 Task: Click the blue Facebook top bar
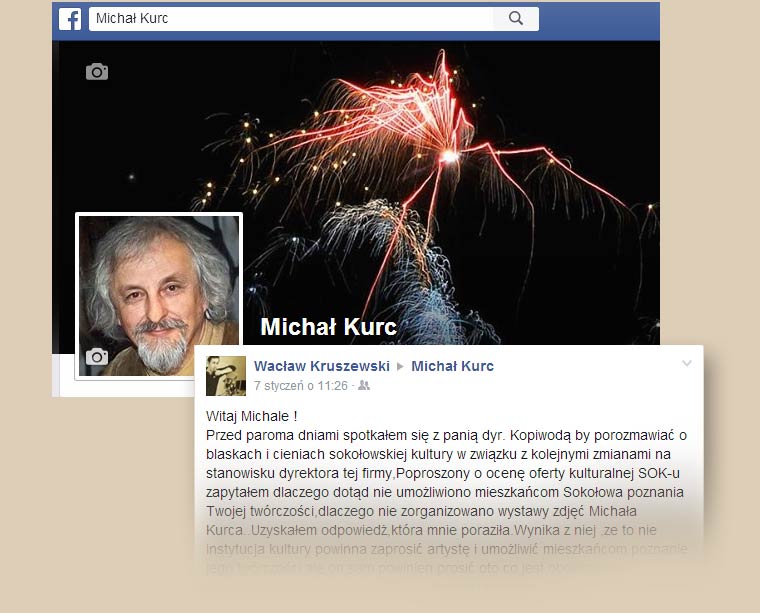[599, 19]
